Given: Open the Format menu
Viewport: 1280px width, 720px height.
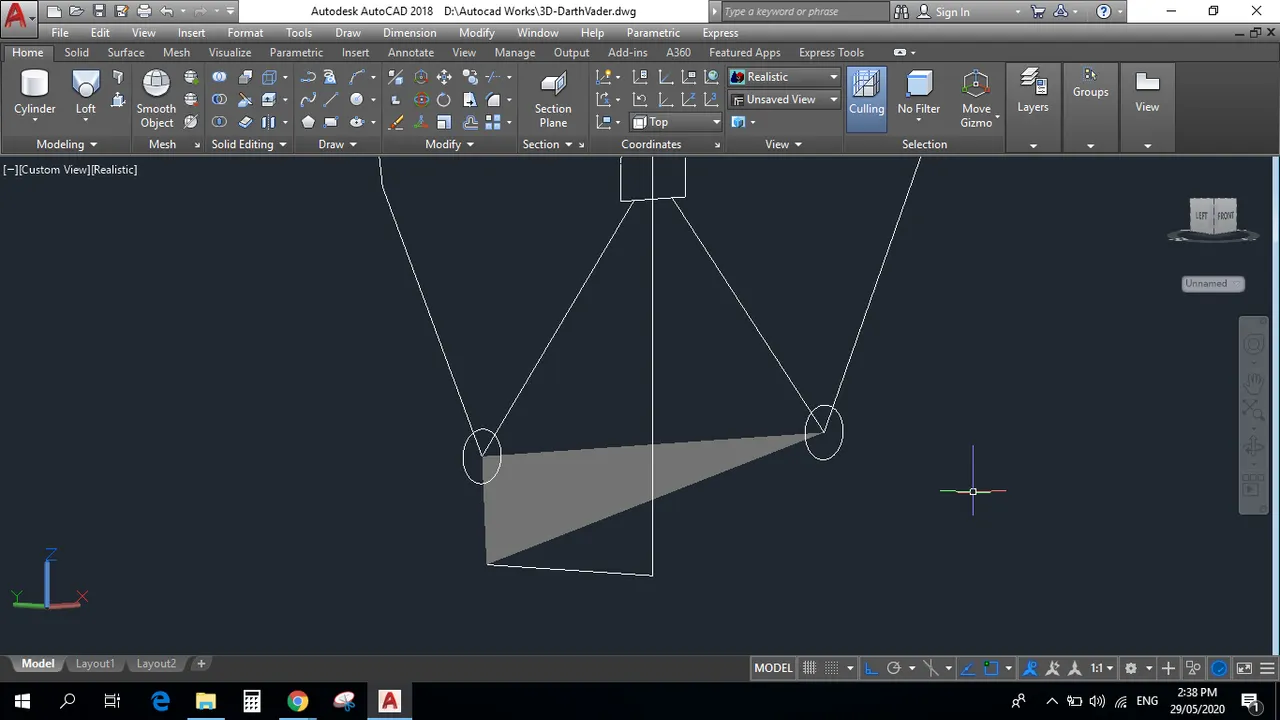Looking at the screenshot, I should [x=245, y=33].
